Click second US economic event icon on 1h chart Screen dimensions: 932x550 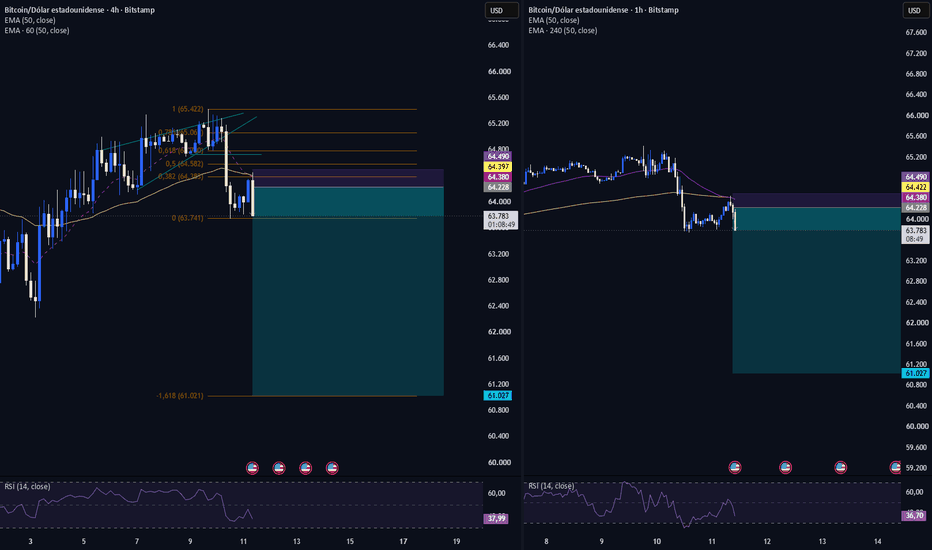click(x=785, y=467)
